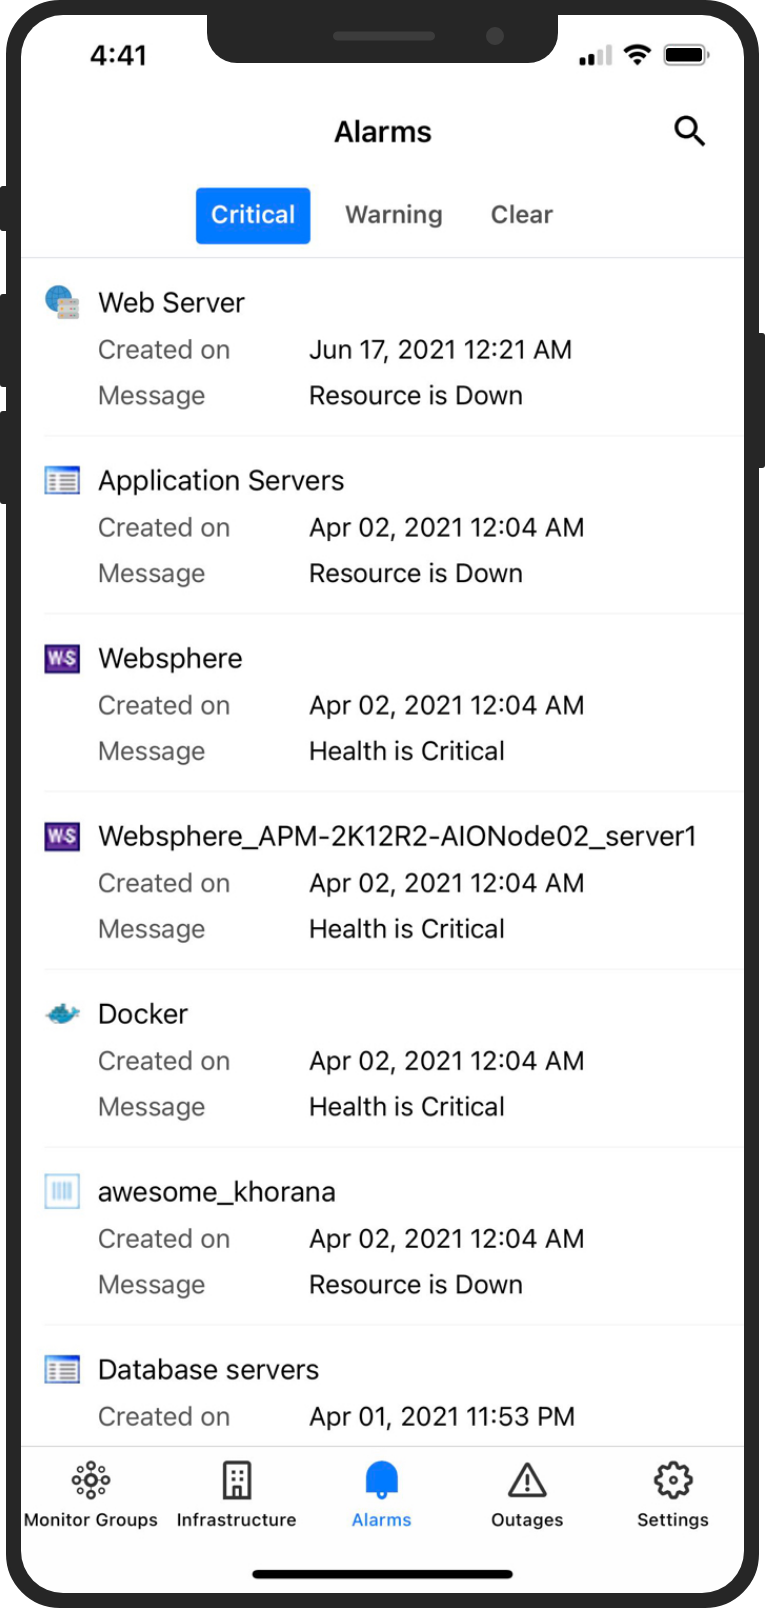Viewport: 765px width, 1608px height.
Task: Open the Websphere_APM-2K12R2-AIONode02_server1 alarm
Action: click(x=397, y=836)
